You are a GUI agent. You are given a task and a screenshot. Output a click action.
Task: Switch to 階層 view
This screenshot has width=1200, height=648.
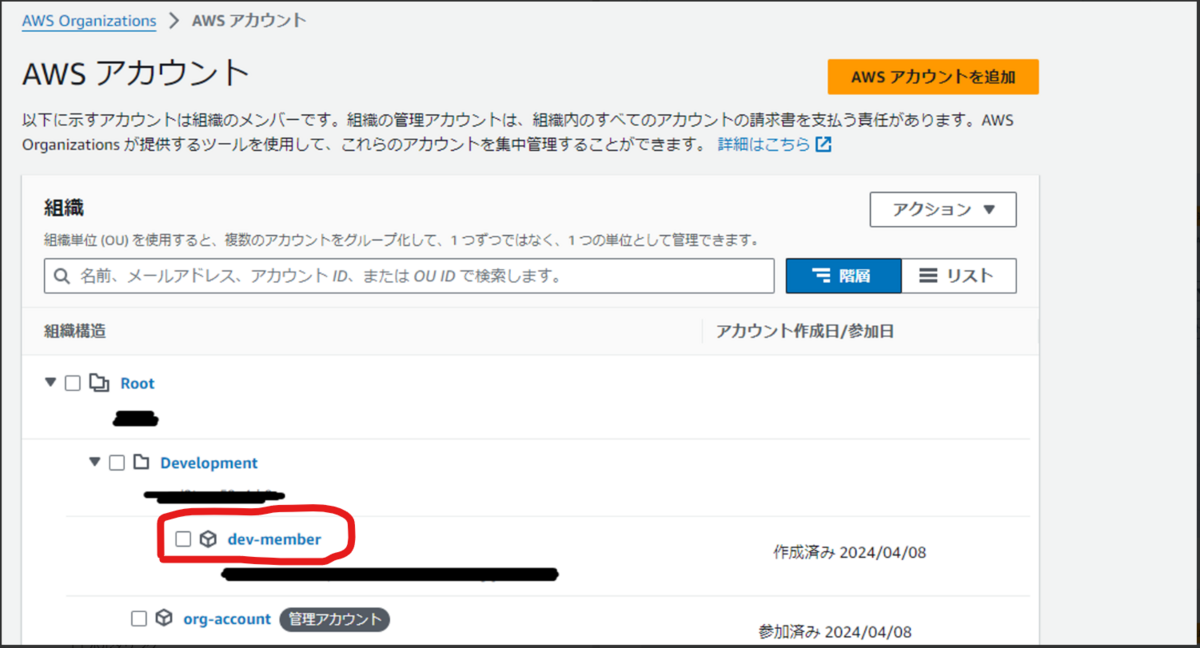click(x=843, y=276)
